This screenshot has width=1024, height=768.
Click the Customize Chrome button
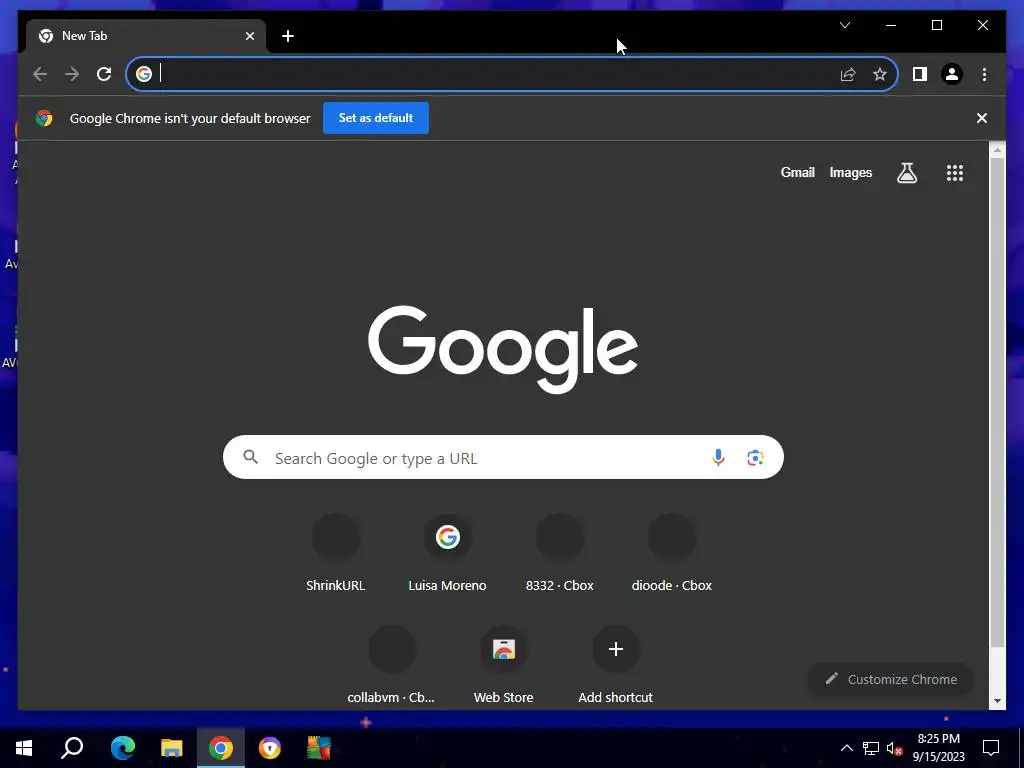pos(891,679)
